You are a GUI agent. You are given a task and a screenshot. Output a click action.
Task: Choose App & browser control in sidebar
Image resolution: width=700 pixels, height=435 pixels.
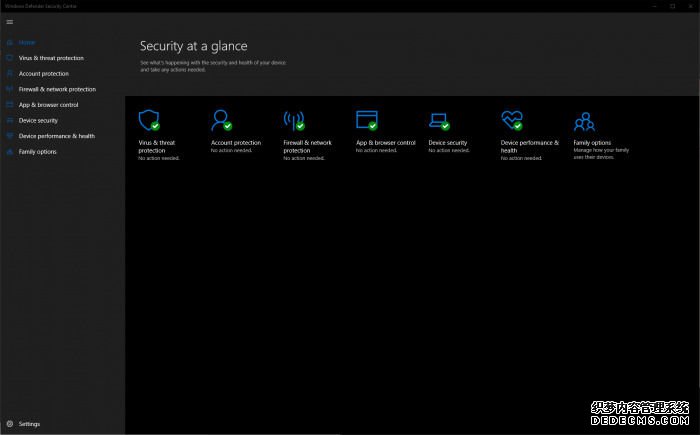click(48, 105)
